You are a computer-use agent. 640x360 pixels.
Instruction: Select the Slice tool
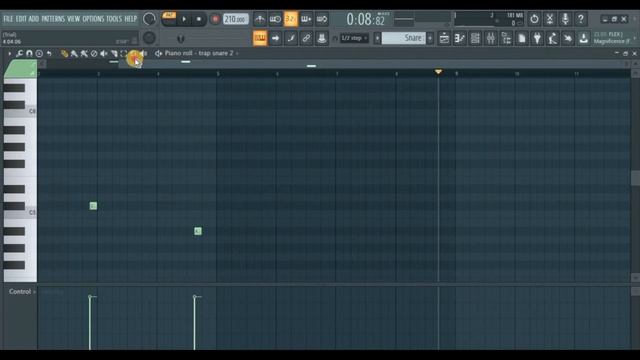click(114, 53)
